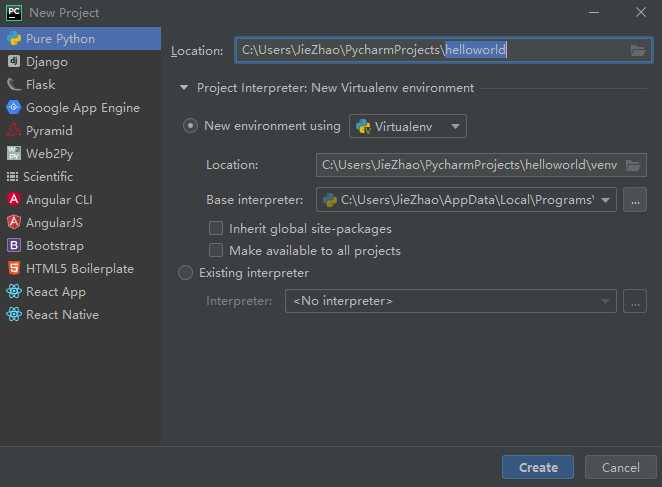Select the React App icon
The width and height of the screenshot is (662, 487).
pyautogui.click(x=14, y=291)
